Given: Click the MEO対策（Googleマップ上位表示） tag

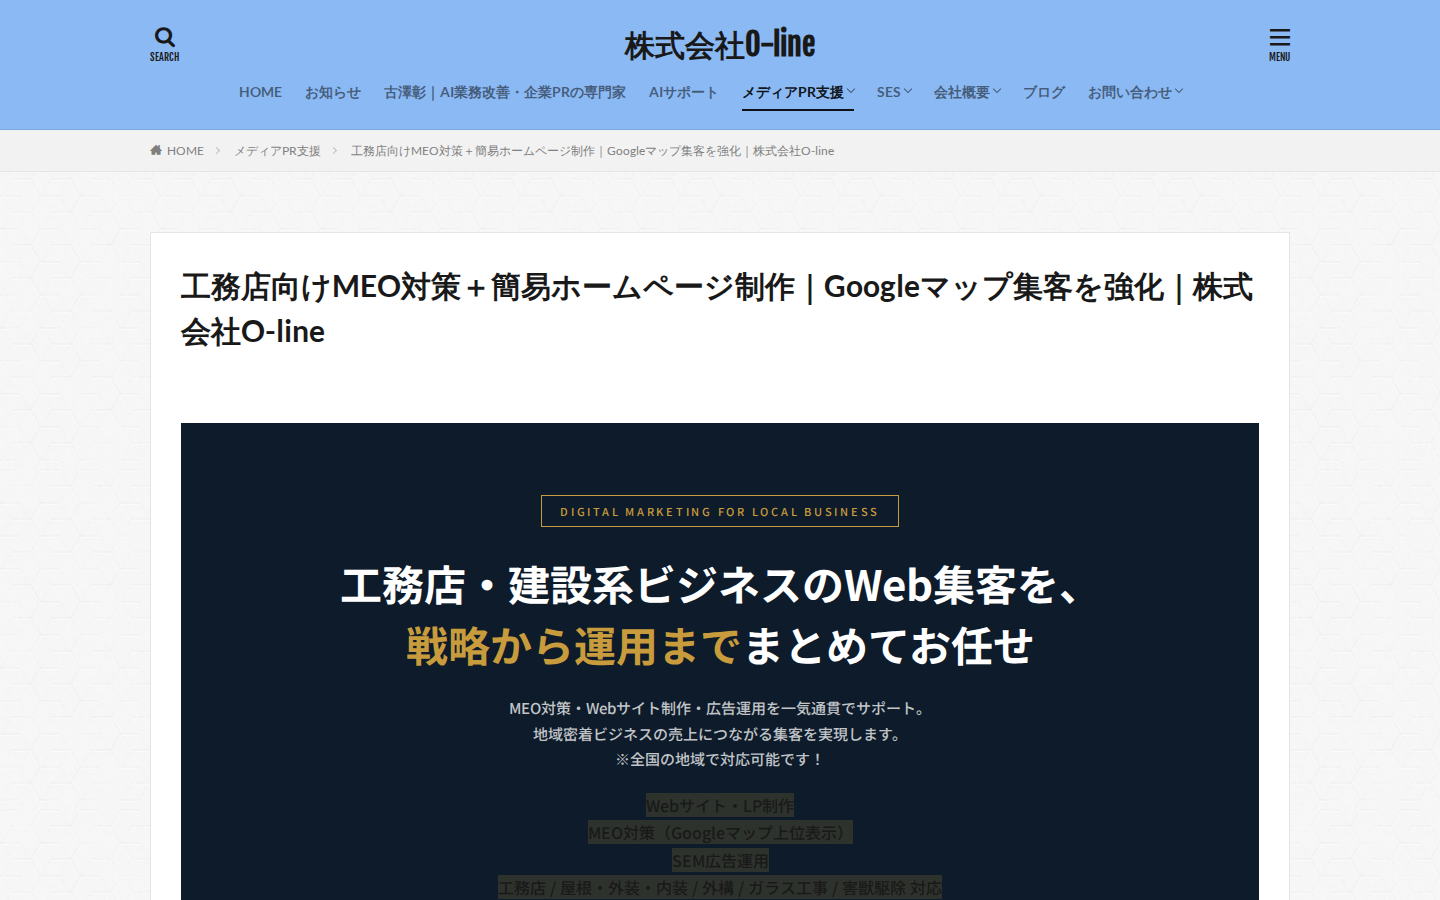Looking at the screenshot, I should coord(720,833).
